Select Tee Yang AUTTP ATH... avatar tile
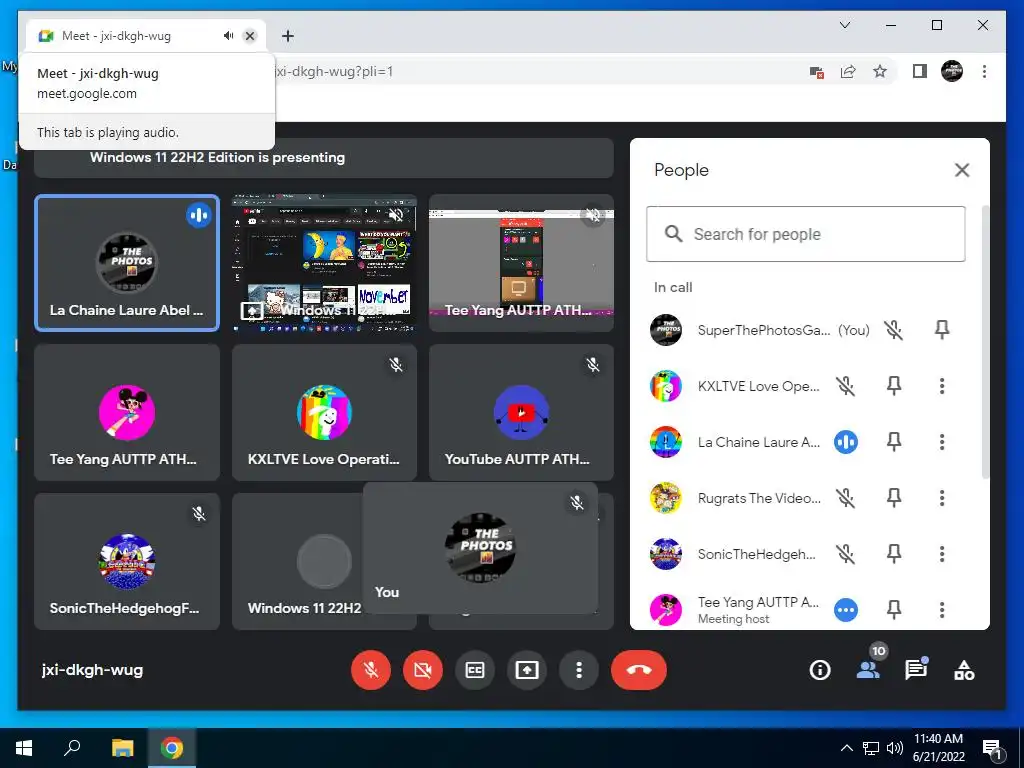The width and height of the screenshot is (1024, 768). point(127,413)
